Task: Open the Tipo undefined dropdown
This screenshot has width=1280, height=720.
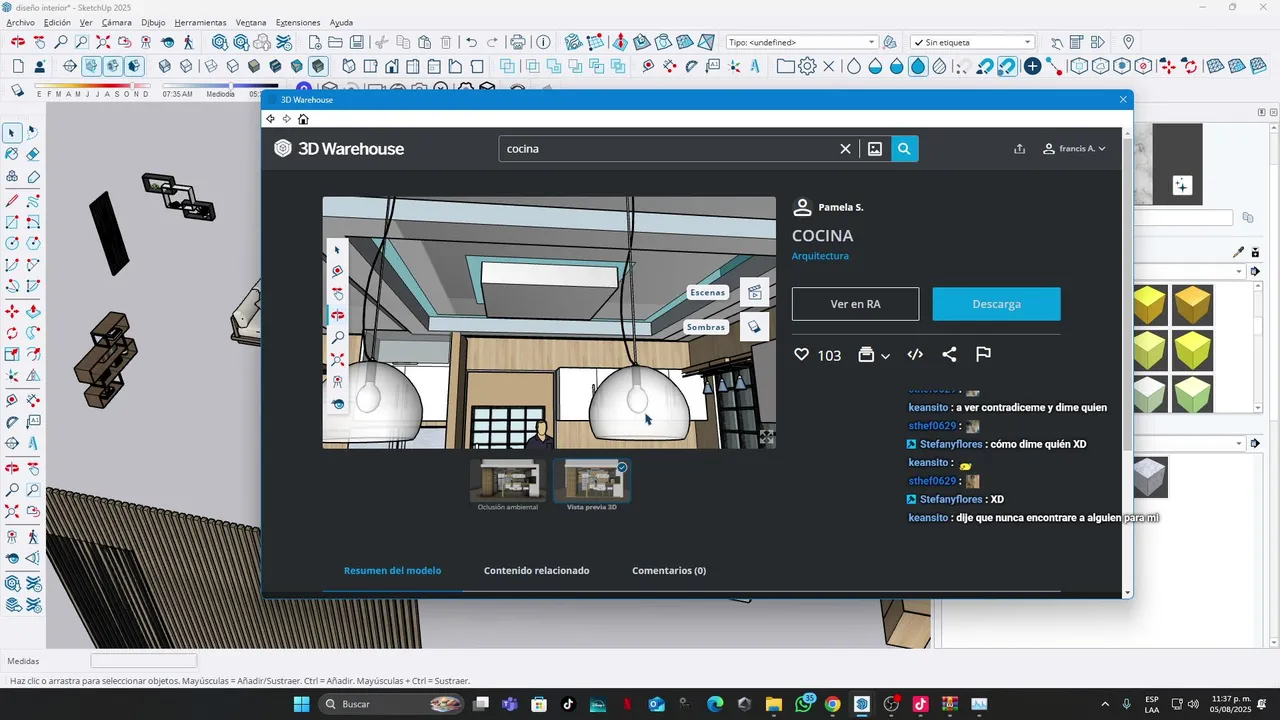Action: (x=802, y=43)
